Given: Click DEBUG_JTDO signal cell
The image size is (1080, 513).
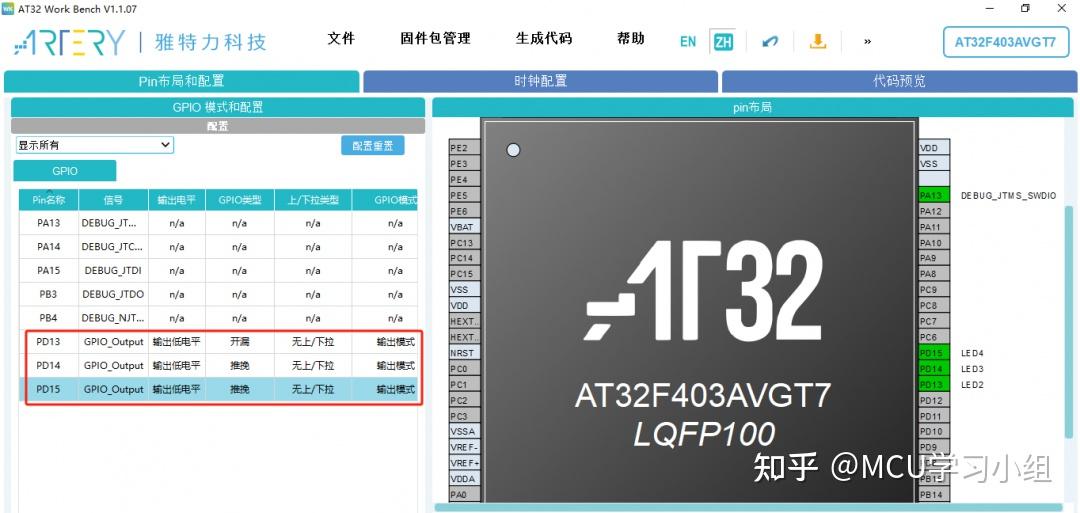Looking at the screenshot, I should click(114, 294).
